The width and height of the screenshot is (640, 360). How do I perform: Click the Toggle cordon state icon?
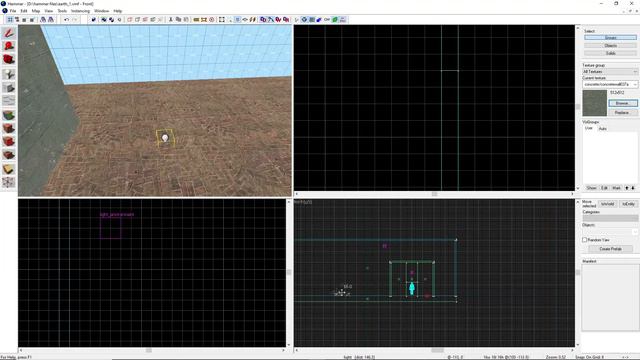tap(196, 20)
